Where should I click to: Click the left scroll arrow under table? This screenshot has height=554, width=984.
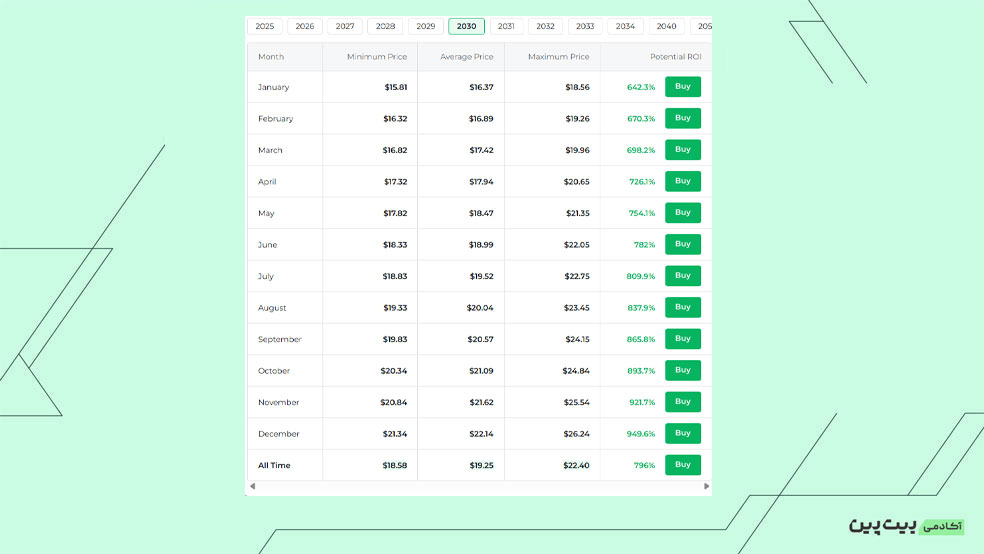point(253,486)
